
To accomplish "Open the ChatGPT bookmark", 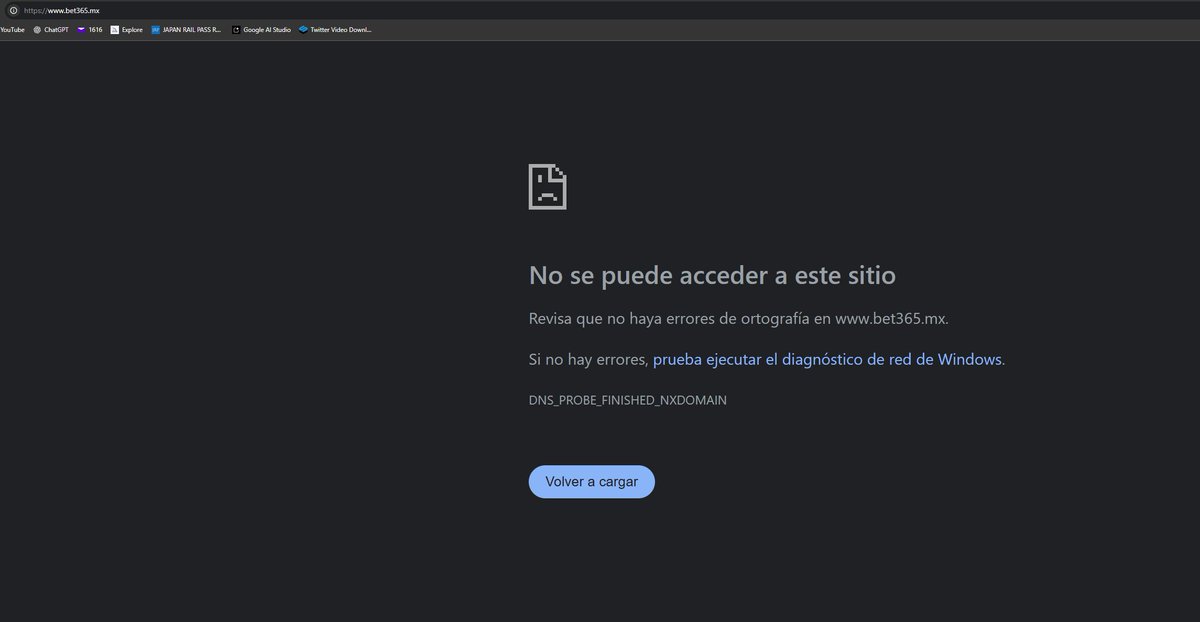I will (x=51, y=30).
